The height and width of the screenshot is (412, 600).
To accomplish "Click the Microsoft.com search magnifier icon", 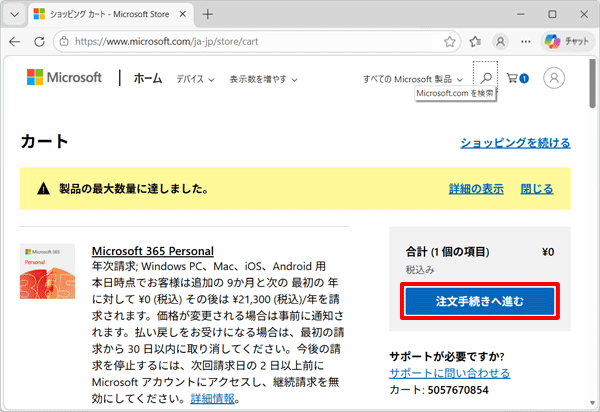I will point(485,78).
